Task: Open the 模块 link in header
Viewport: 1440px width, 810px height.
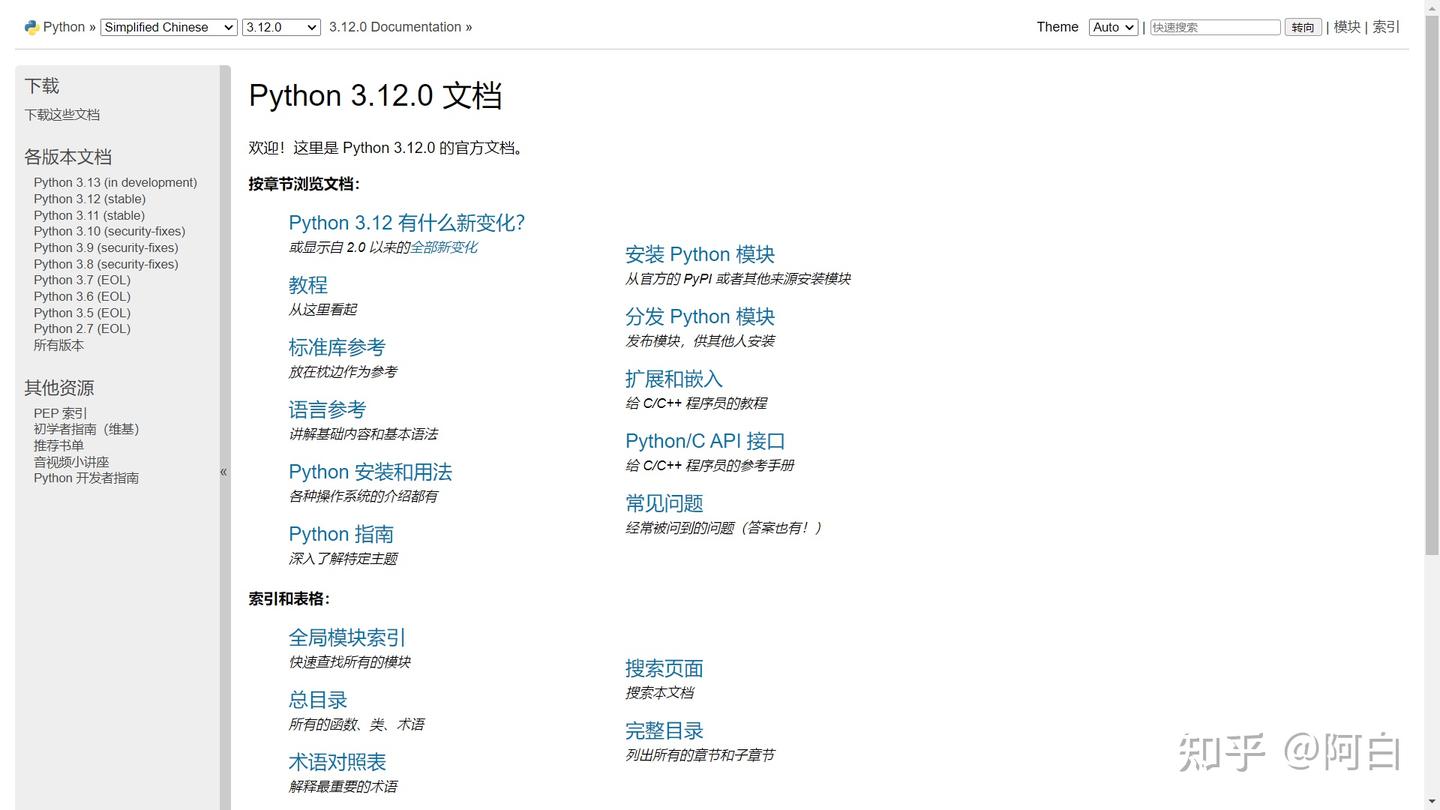Action: click(x=1347, y=27)
